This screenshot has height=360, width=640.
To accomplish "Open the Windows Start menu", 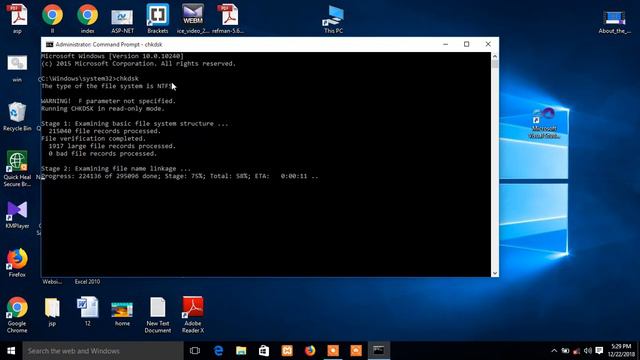I will click(x=11, y=351).
